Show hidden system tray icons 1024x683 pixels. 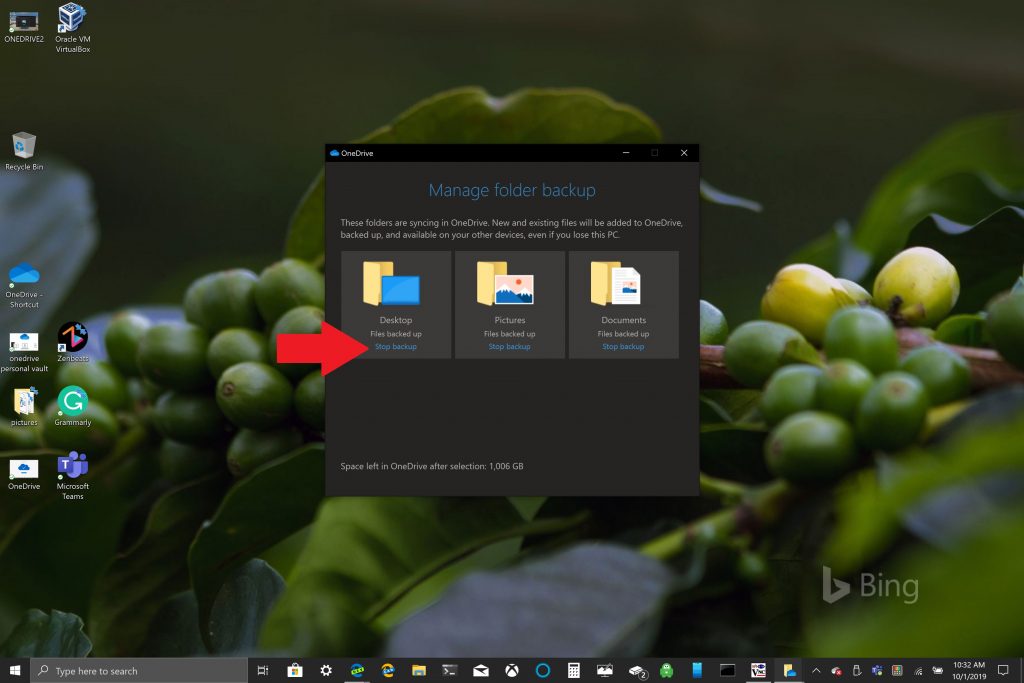point(816,671)
